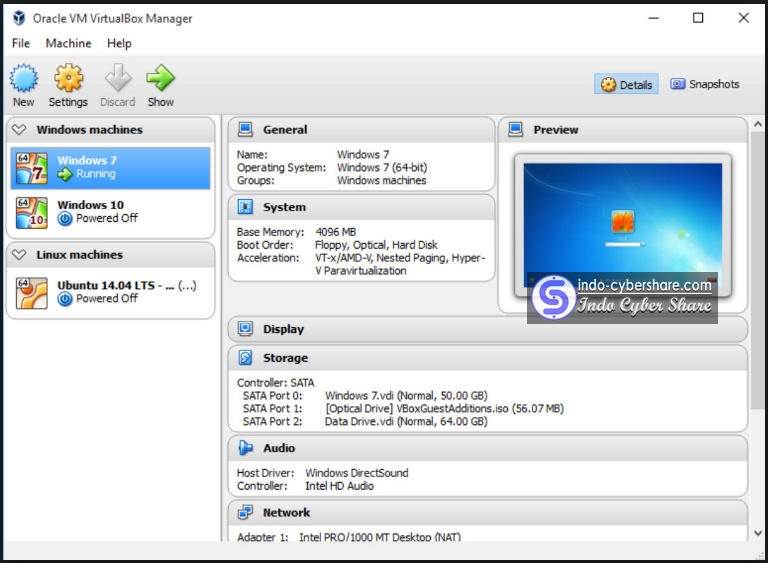This screenshot has height=563, width=768.
Task: Click the Audio section title
Action: click(x=279, y=448)
